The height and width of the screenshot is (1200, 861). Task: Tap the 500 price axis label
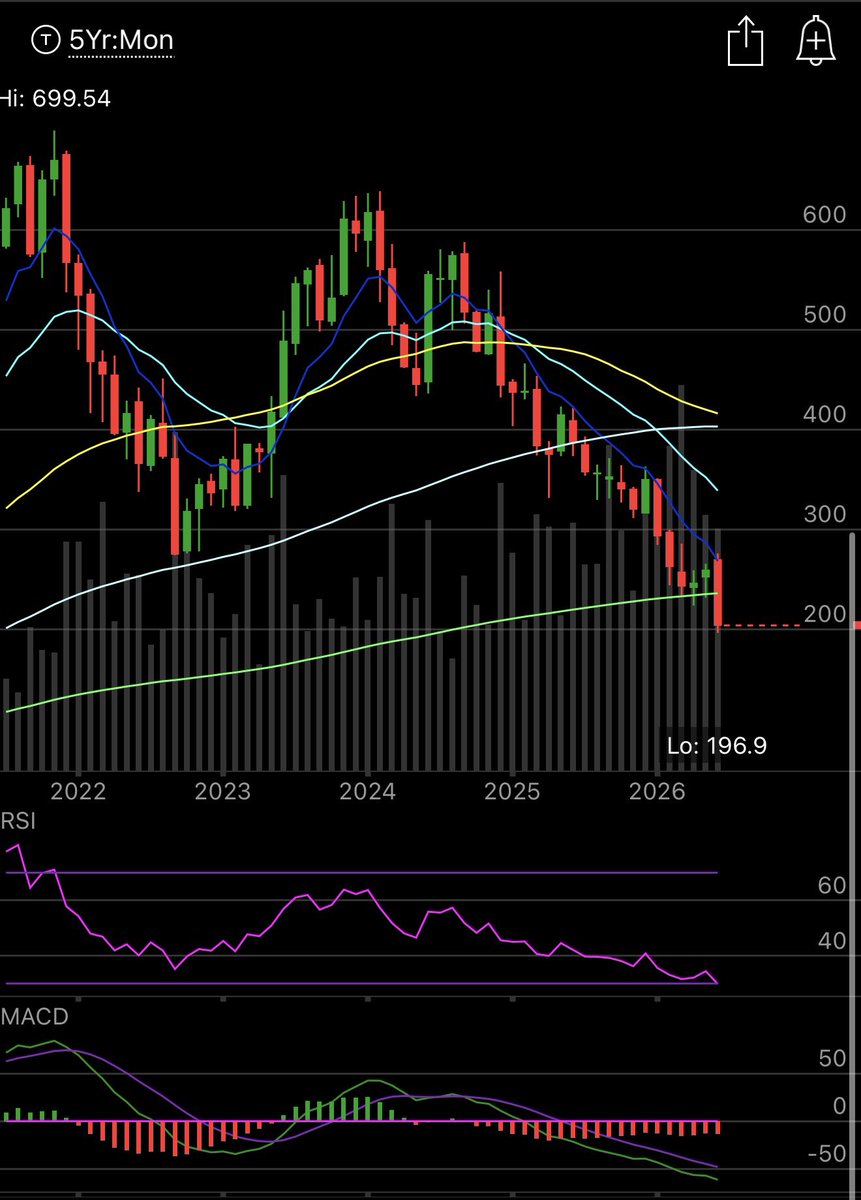pos(825,315)
